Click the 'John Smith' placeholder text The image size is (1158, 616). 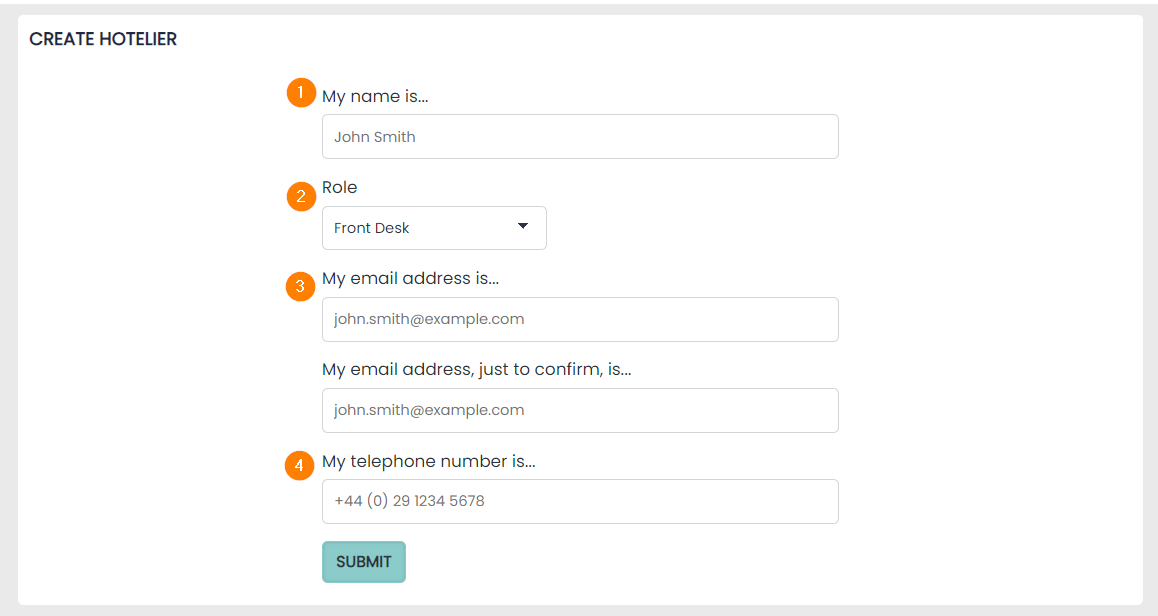pos(375,137)
